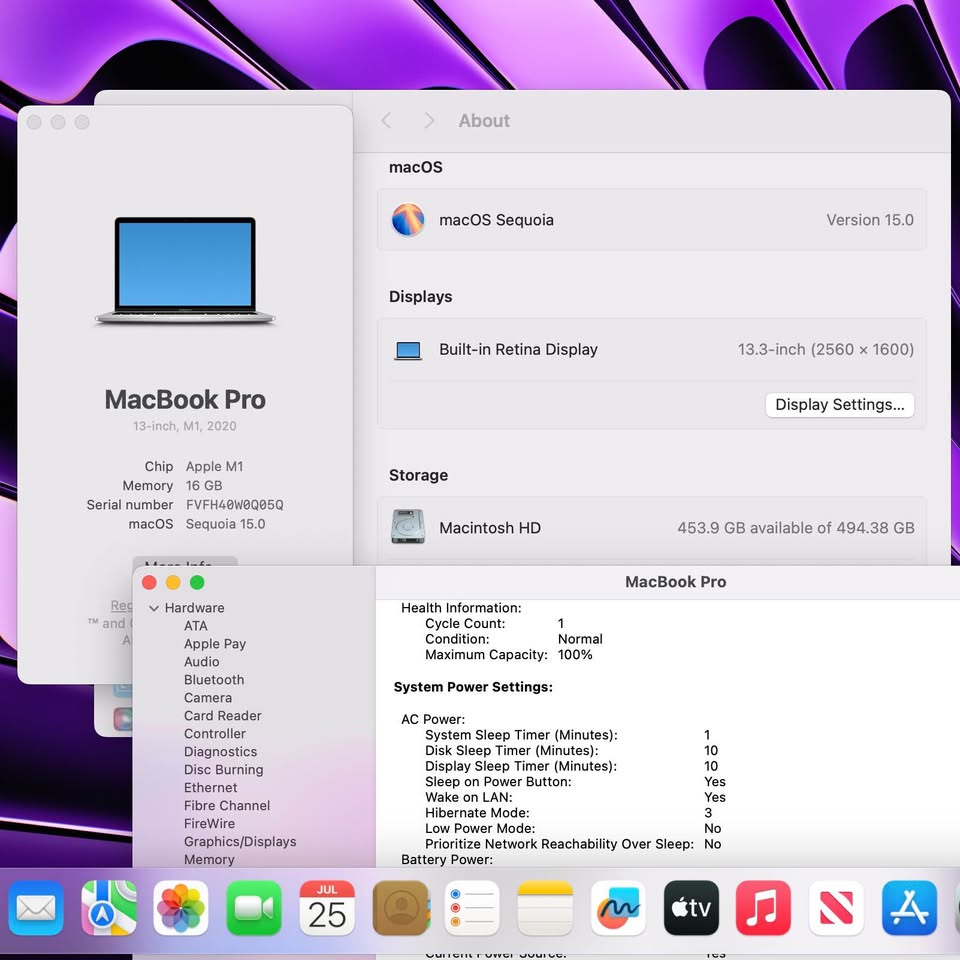Click the 13.3-inch (2560 × 1600) value

[826, 350]
